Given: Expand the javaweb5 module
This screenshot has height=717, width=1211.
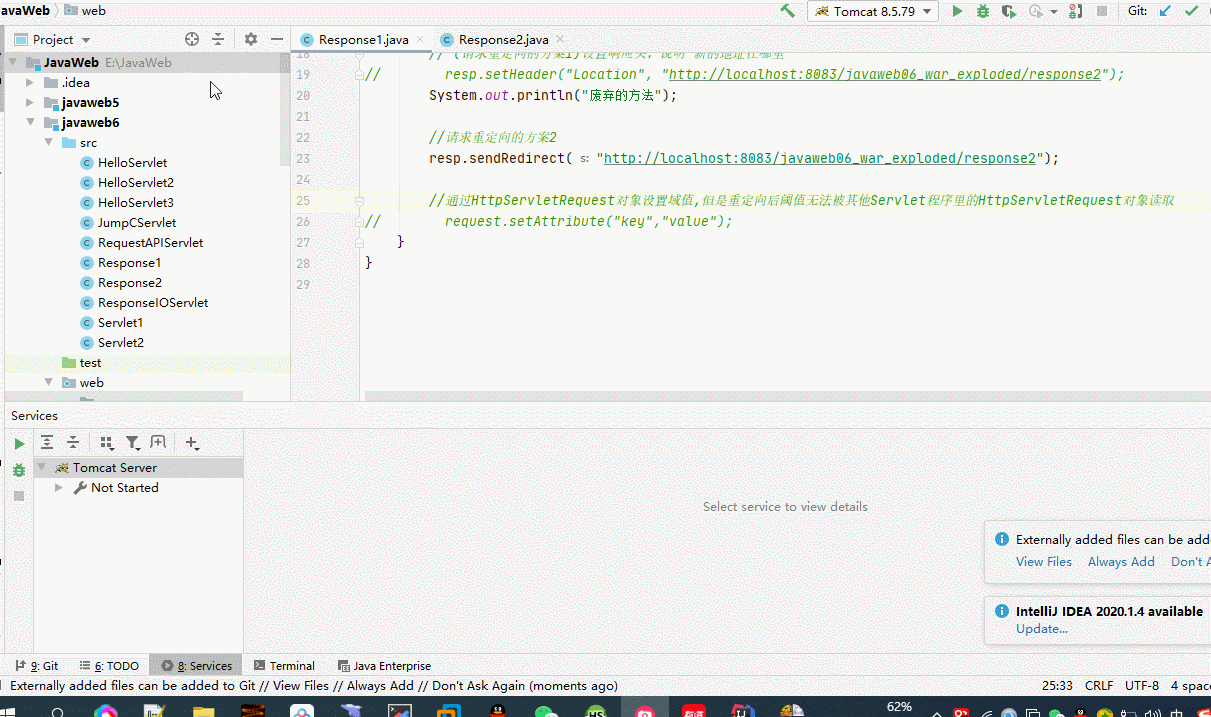Looking at the screenshot, I should 30,102.
